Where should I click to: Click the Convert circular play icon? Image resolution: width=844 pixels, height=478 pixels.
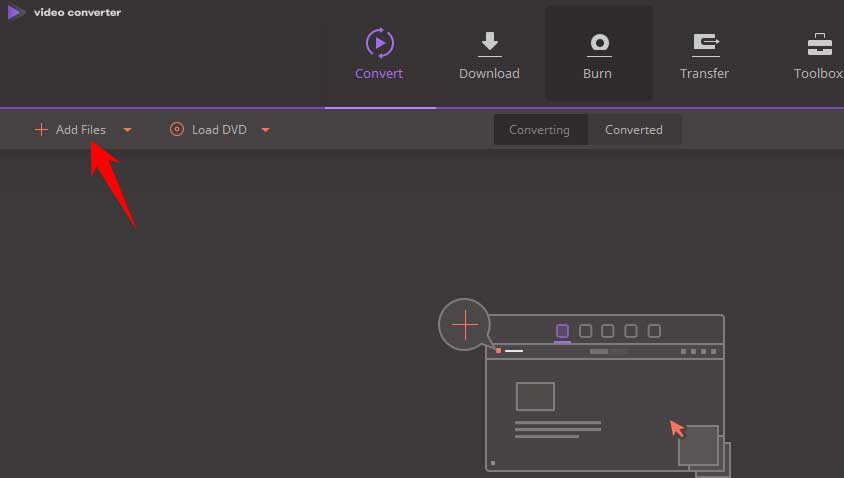379,43
